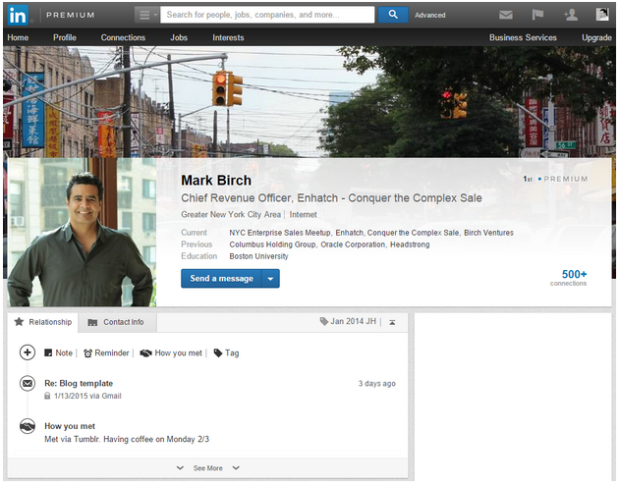Expand the Send a message dropdown arrow
620x487 pixels.
[269, 279]
